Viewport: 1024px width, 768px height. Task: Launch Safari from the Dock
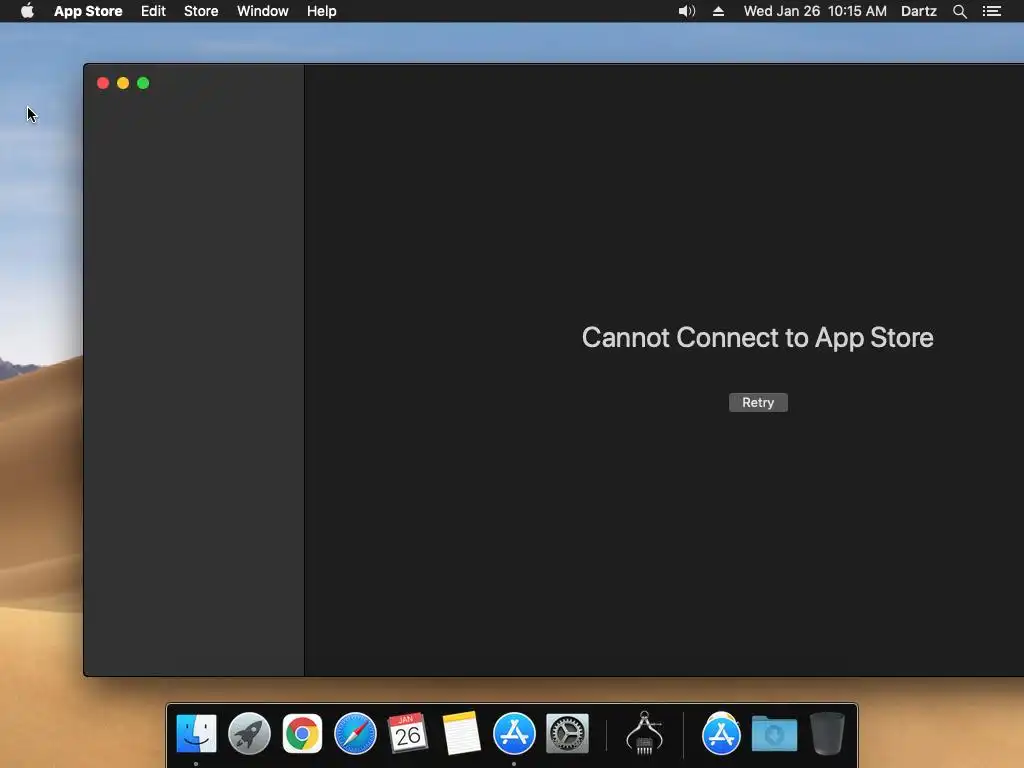pyautogui.click(x=355, y=733)
